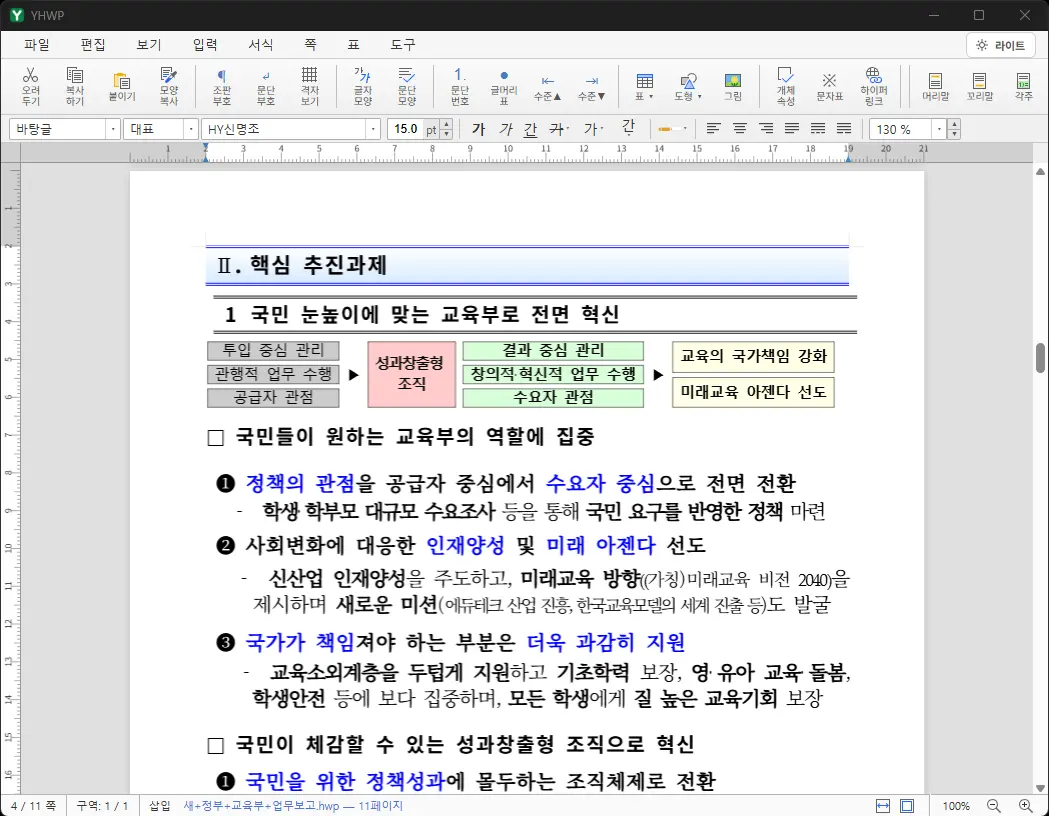Image resolution: width=1049 pixels, height=816 pixels.
Task: Apply 문단번호 paragraph numbering
Action: click(460, 86)
